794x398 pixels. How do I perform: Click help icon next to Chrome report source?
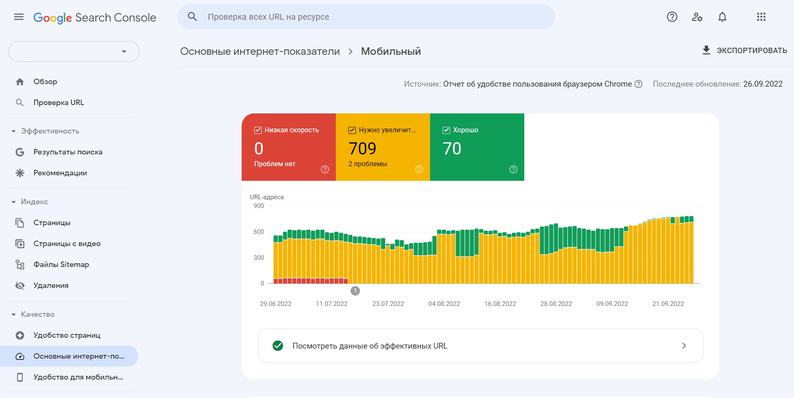[x=638, y=84]
